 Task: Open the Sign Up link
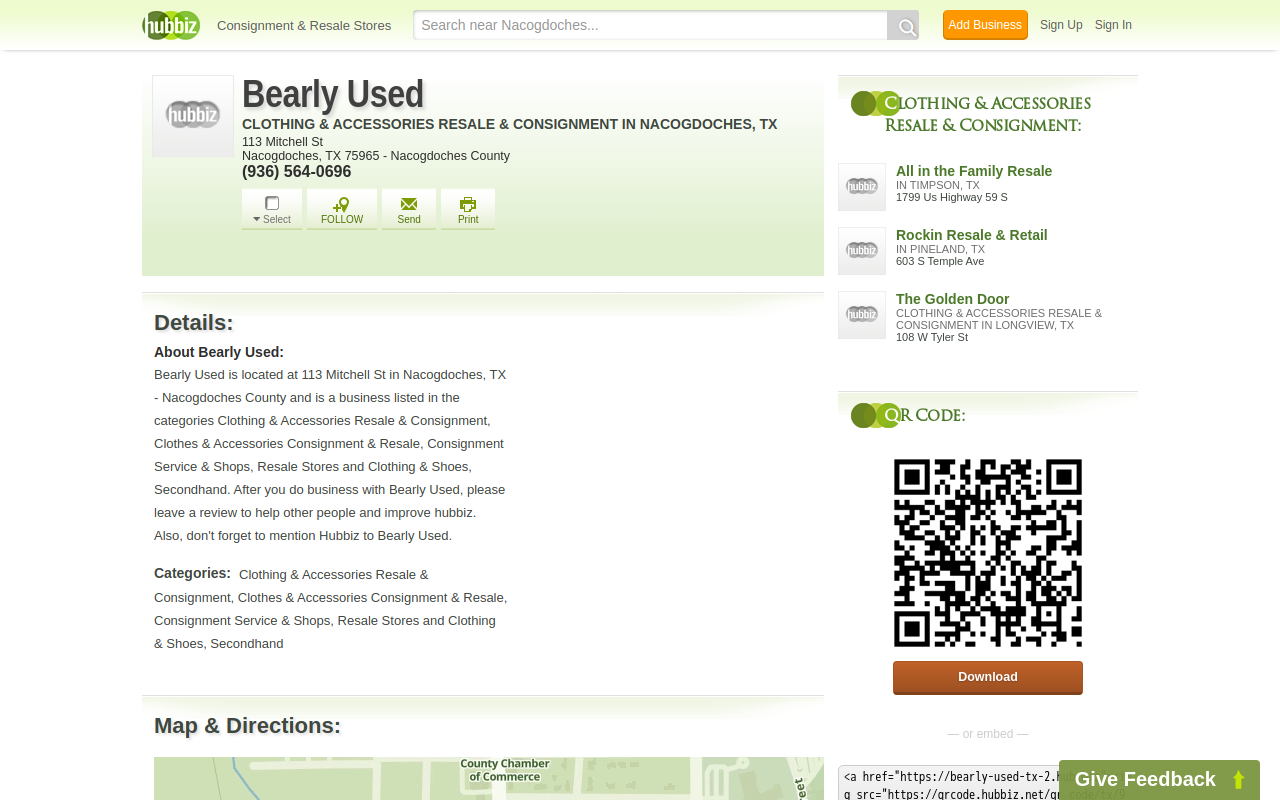pos(1061,25)
